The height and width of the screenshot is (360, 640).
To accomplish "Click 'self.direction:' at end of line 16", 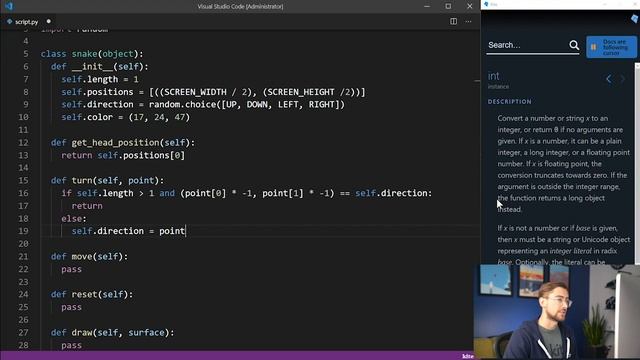I will pos(393,193).
